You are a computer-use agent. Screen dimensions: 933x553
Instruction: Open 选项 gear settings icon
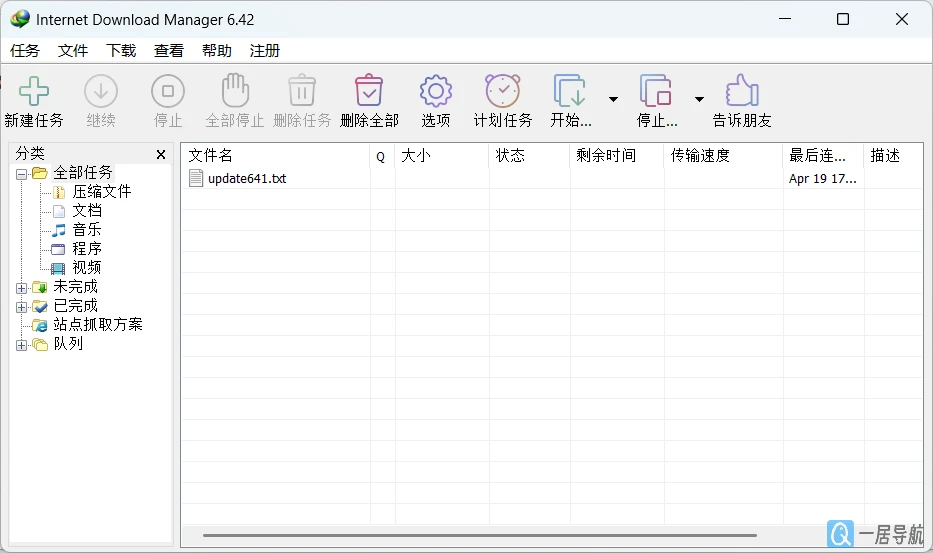coord(436,91)
